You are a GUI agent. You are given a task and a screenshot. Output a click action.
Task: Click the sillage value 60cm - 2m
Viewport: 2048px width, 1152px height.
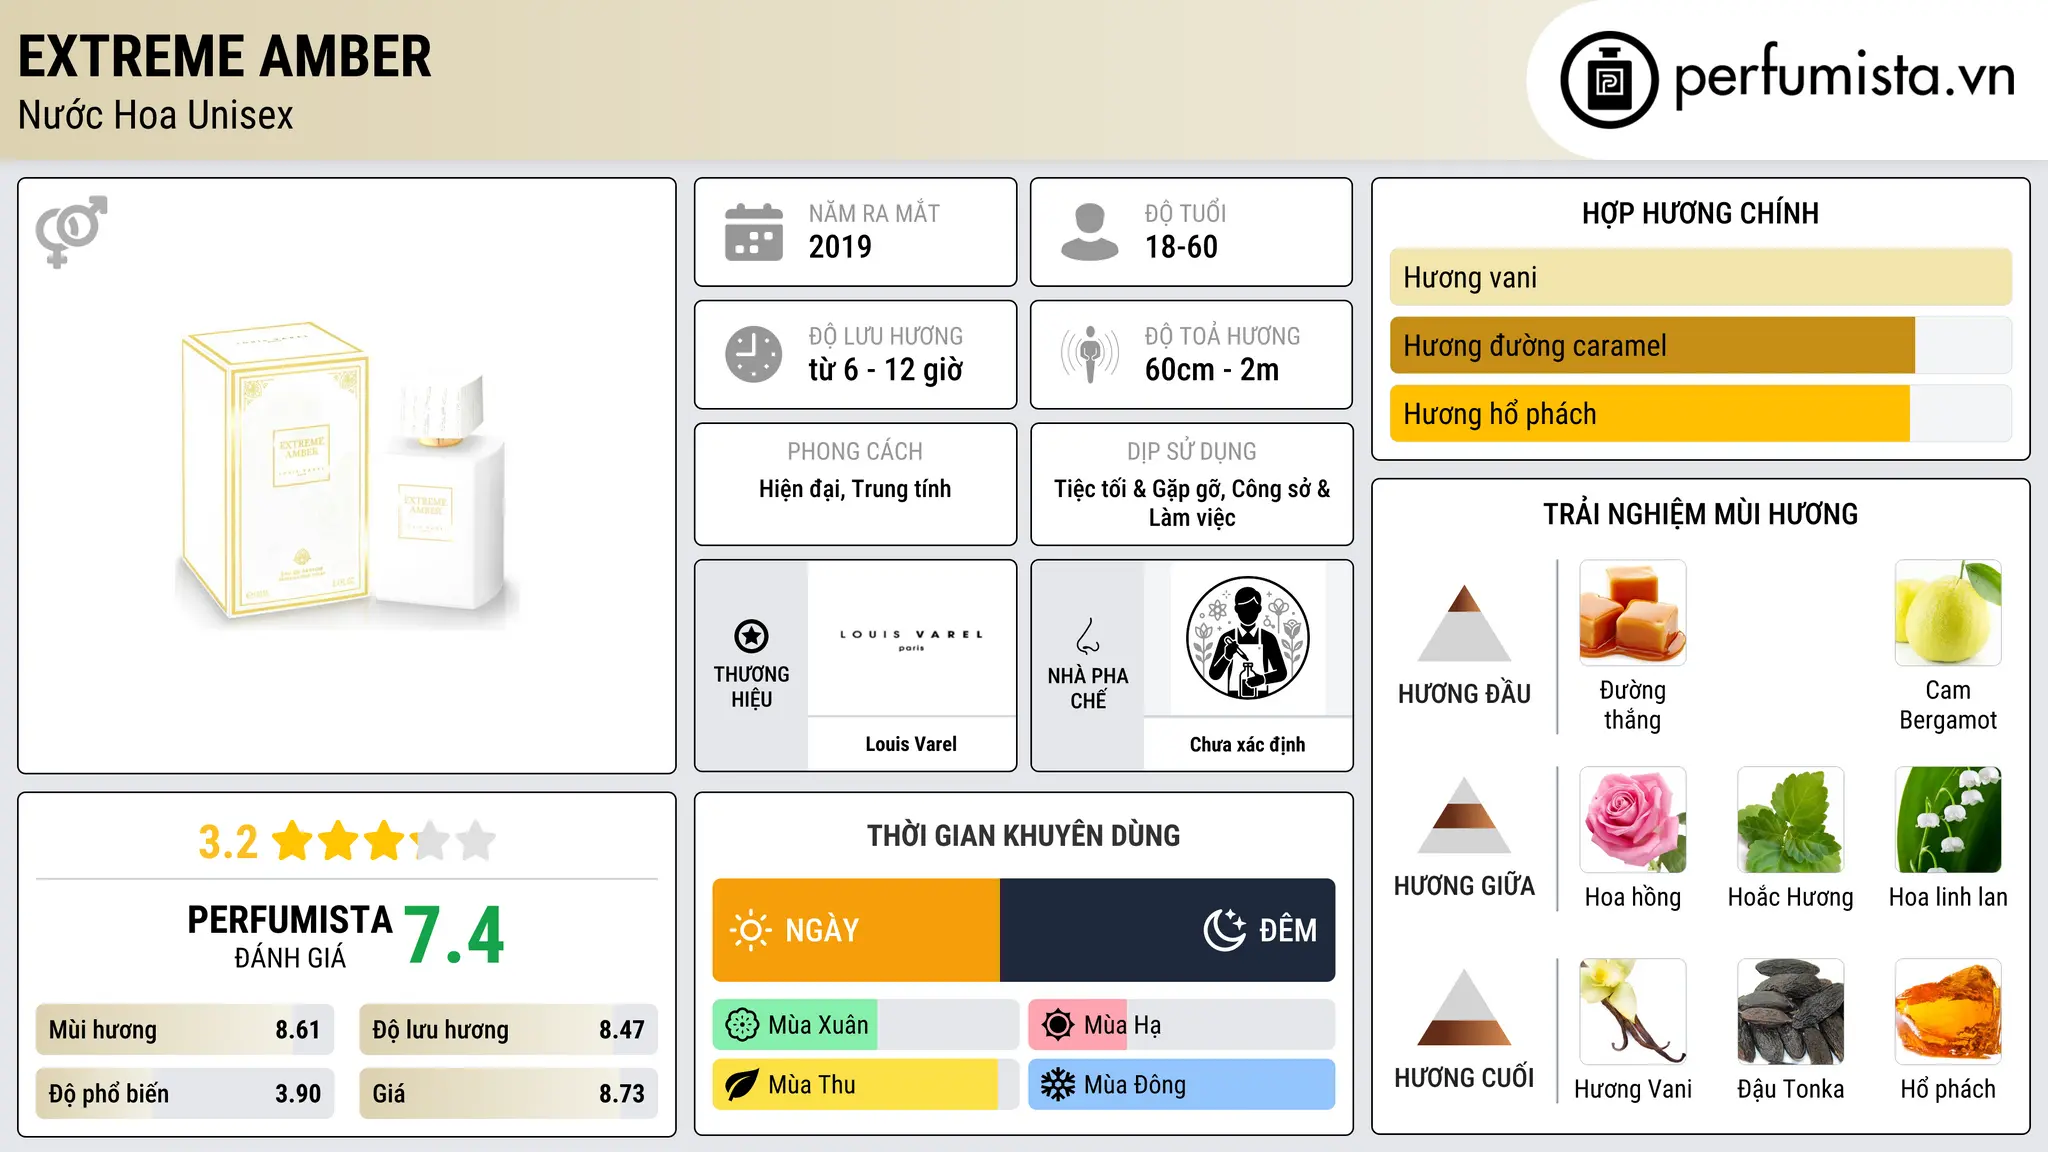point(1212,370)
